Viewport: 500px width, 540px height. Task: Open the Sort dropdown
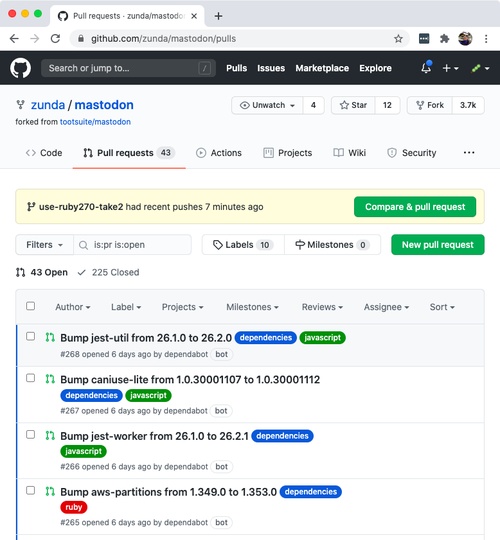[x=442, y=307]
